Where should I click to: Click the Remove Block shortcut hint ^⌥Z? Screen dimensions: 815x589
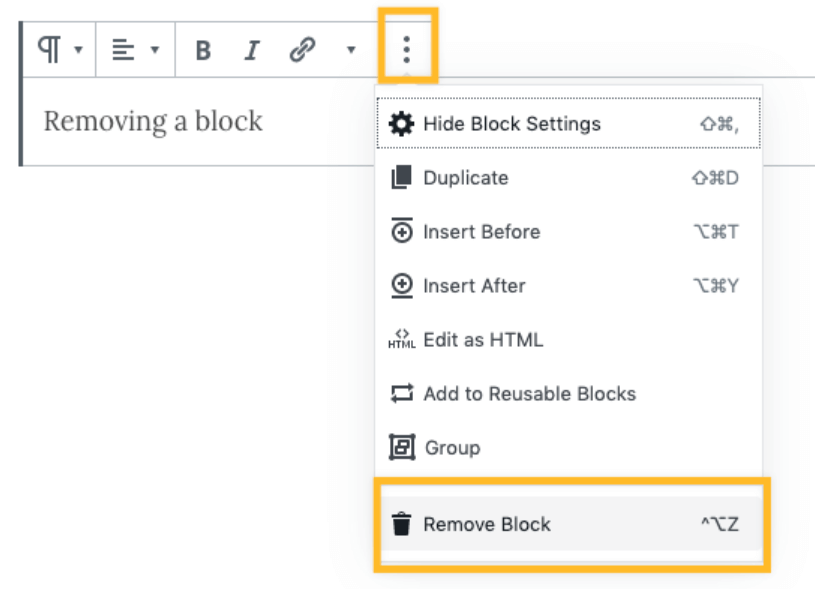pos(720,523)
